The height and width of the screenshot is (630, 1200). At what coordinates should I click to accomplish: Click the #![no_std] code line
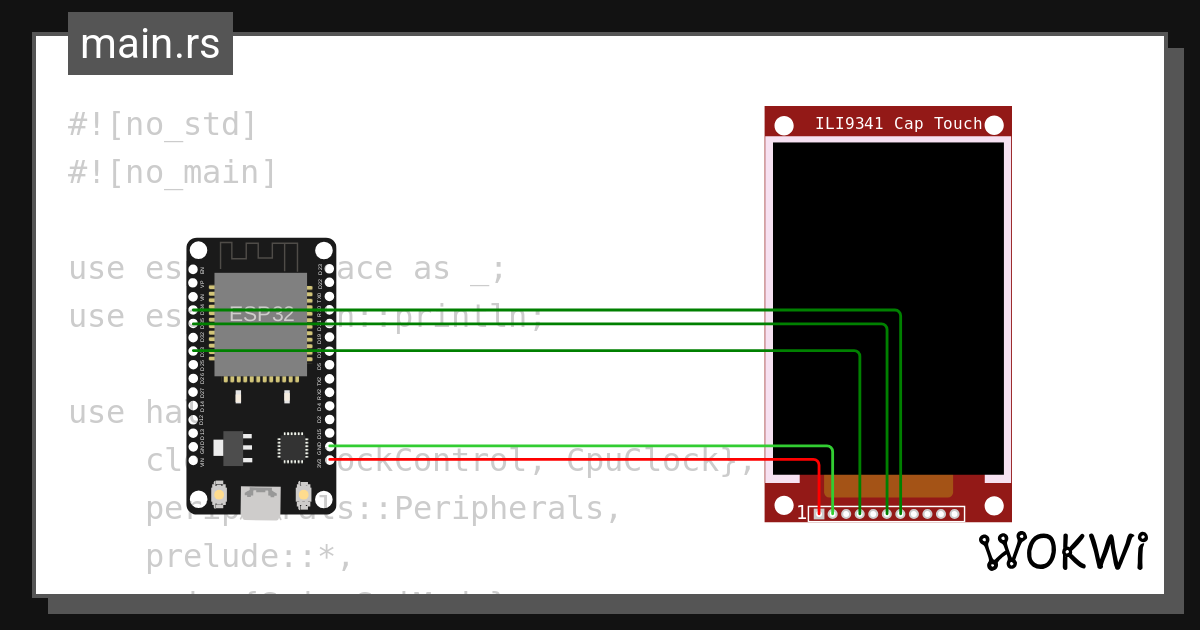click(x=163, y=125)
